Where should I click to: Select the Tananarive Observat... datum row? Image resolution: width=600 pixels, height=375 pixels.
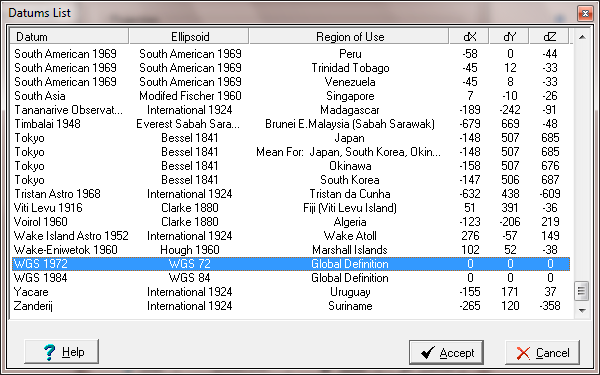point(291,110)
